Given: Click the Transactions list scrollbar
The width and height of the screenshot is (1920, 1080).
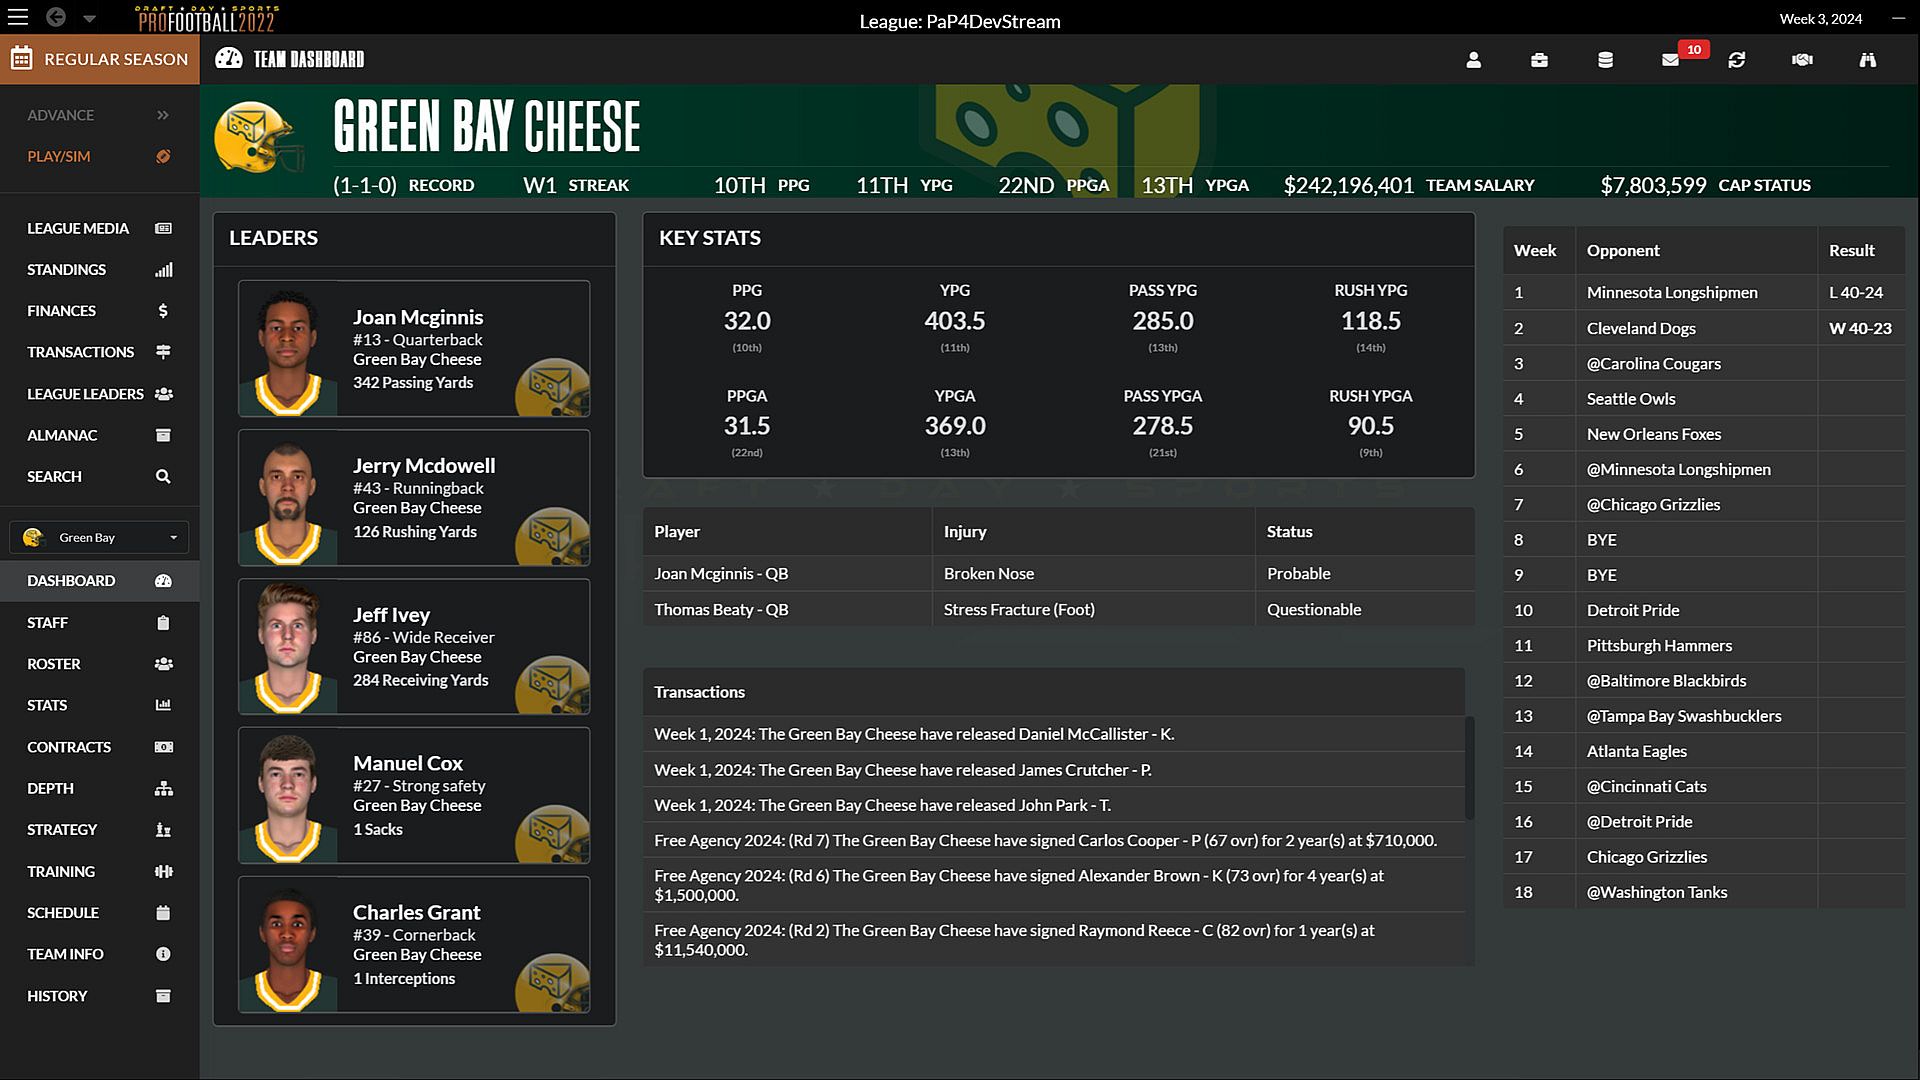Looking at the screenshot, I should [x=1469, y=767].
